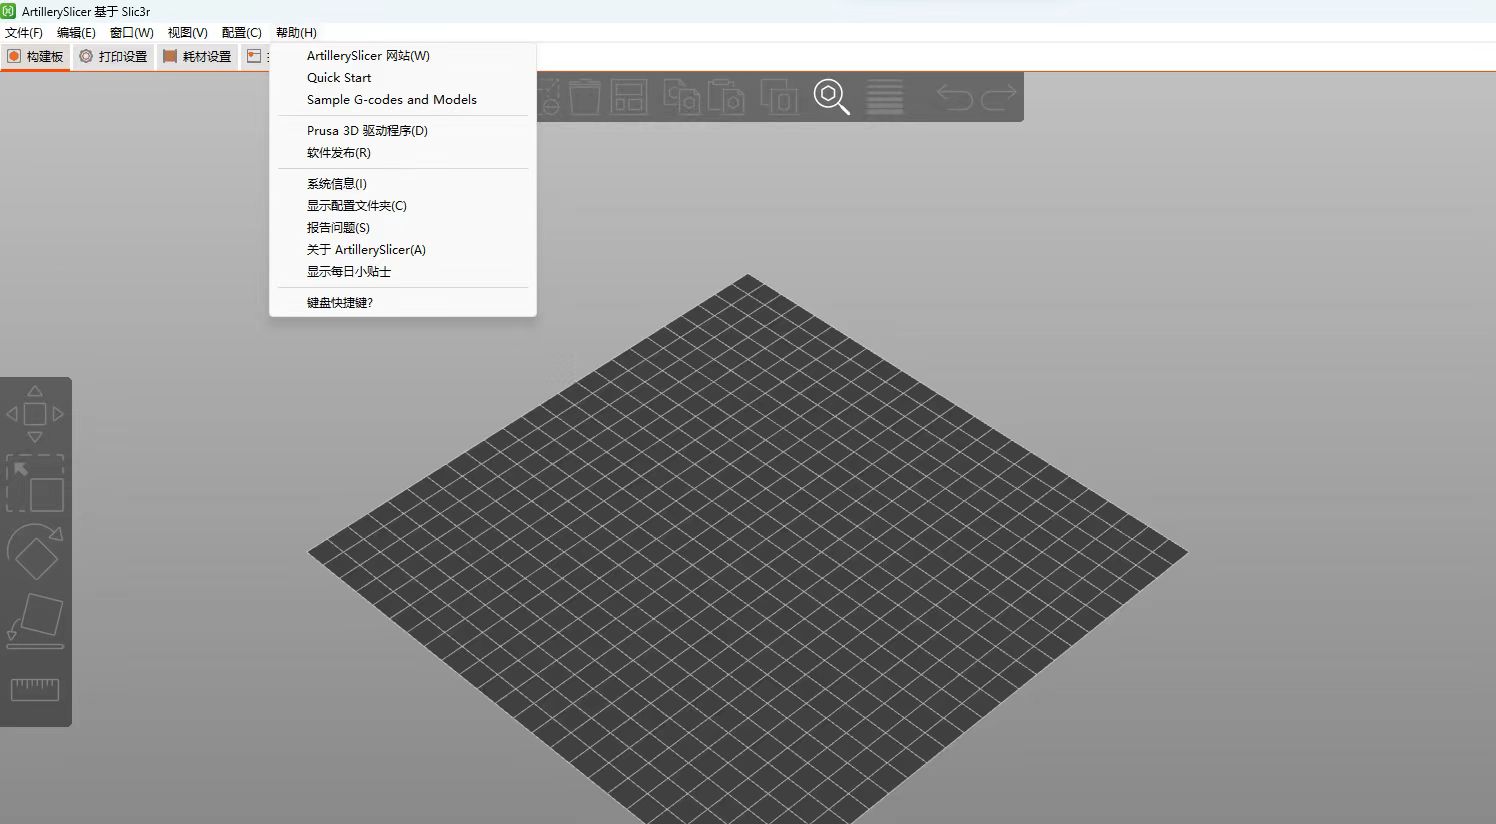
Task: Open the 窗口(W) menu
Action: click(x=132, y=33)
